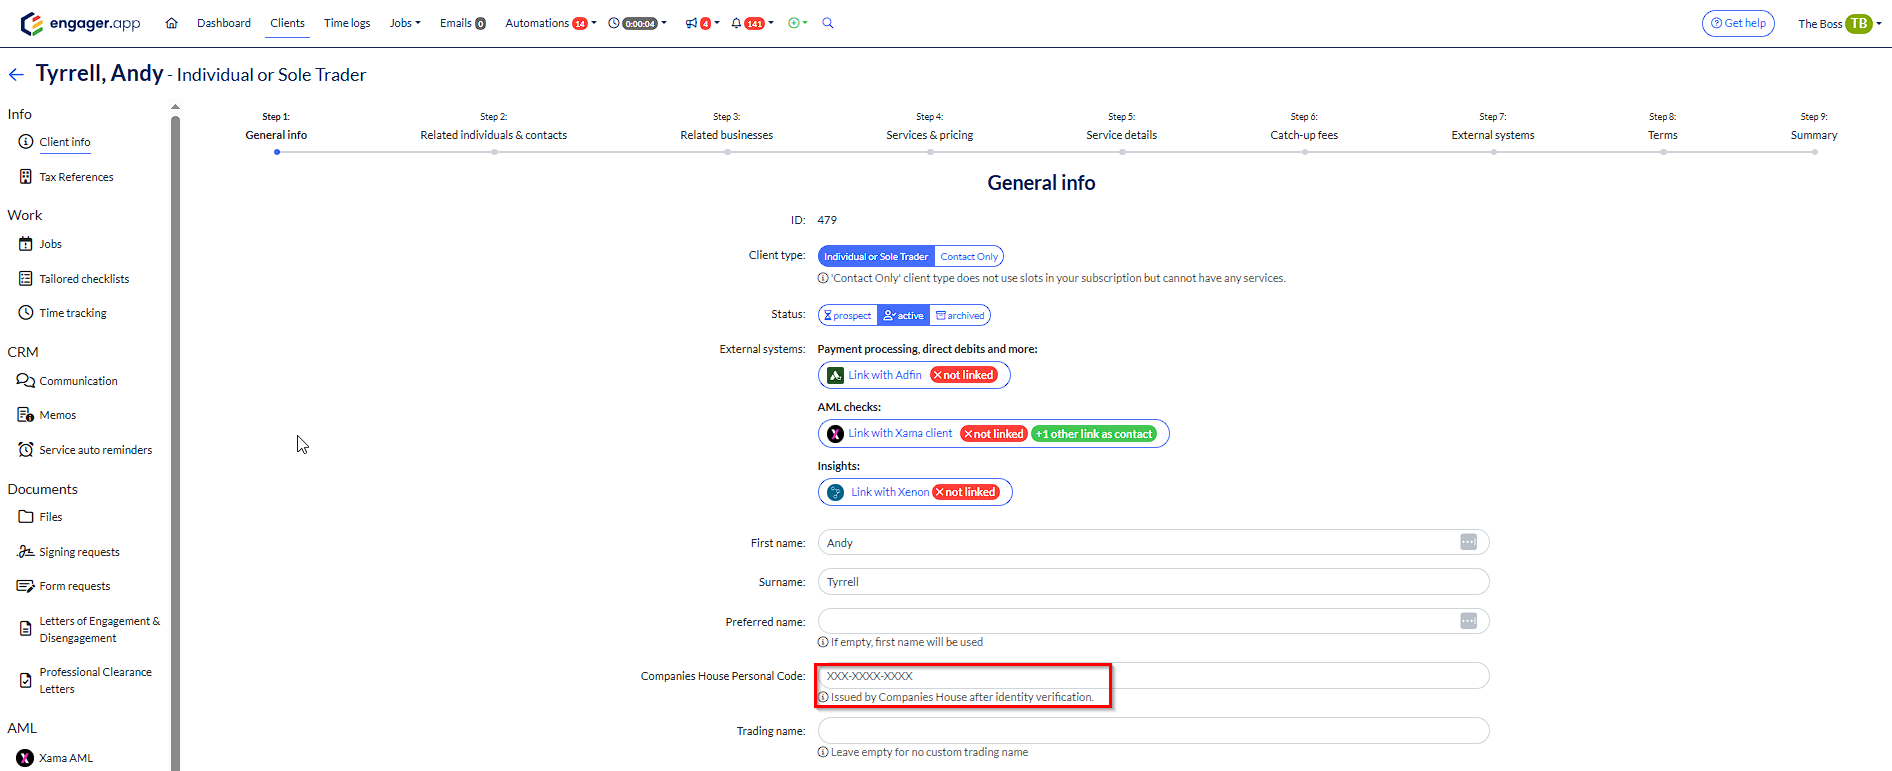Go to Step 4 Services & pricing
The width and height of the screenshot is (1892, 771).
pyautogui.click(x=929, y=135)
